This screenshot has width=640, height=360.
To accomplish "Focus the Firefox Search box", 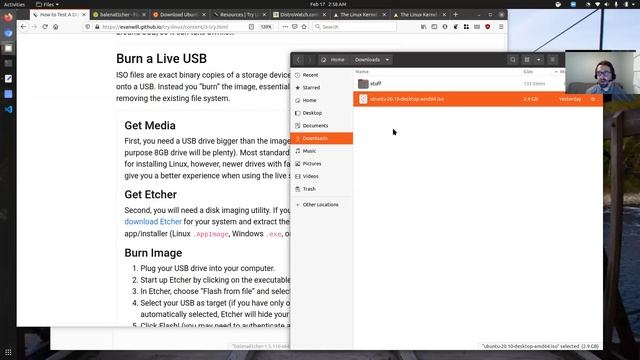I will point(354,27).
